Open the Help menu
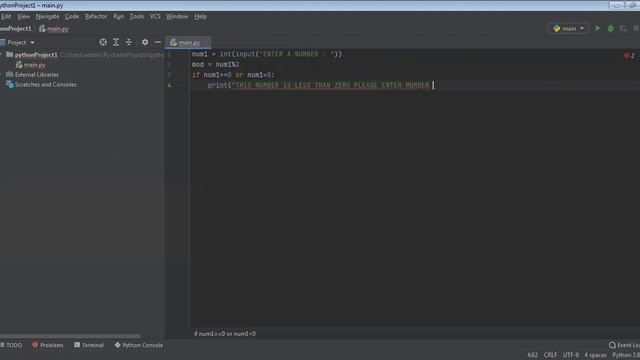Image resolution: width=640 pixels, height=360 pixels. pyautogui.click(x=200, y=16)
